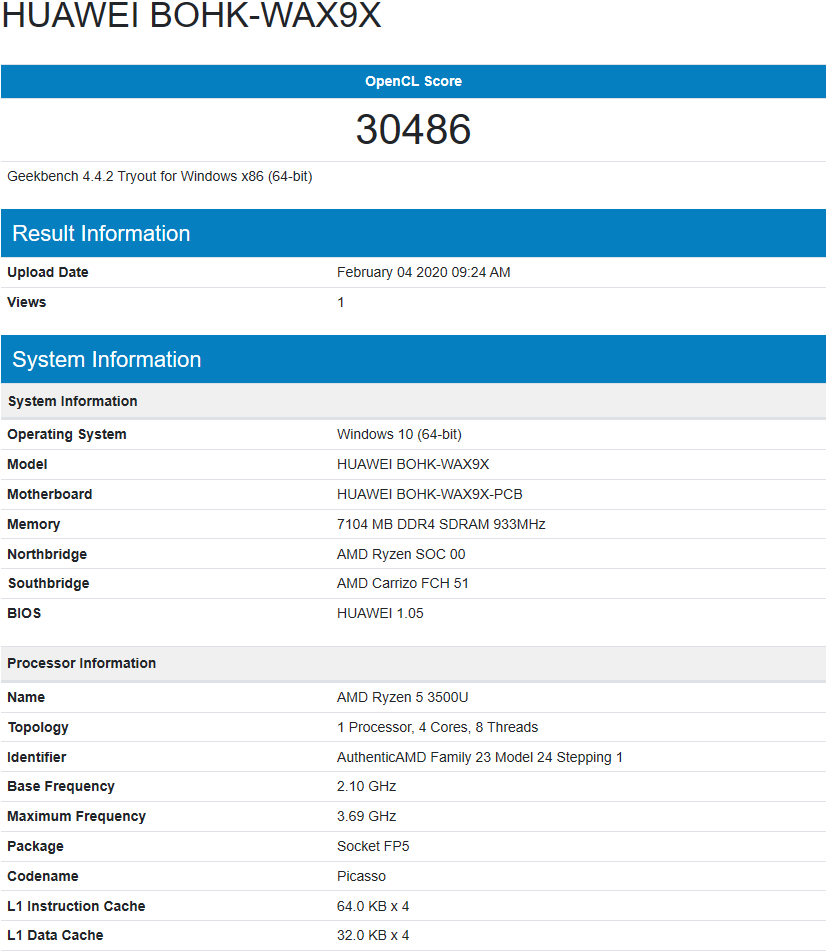
Task: Click the Upload Date label
Action: tap(48, 272)
